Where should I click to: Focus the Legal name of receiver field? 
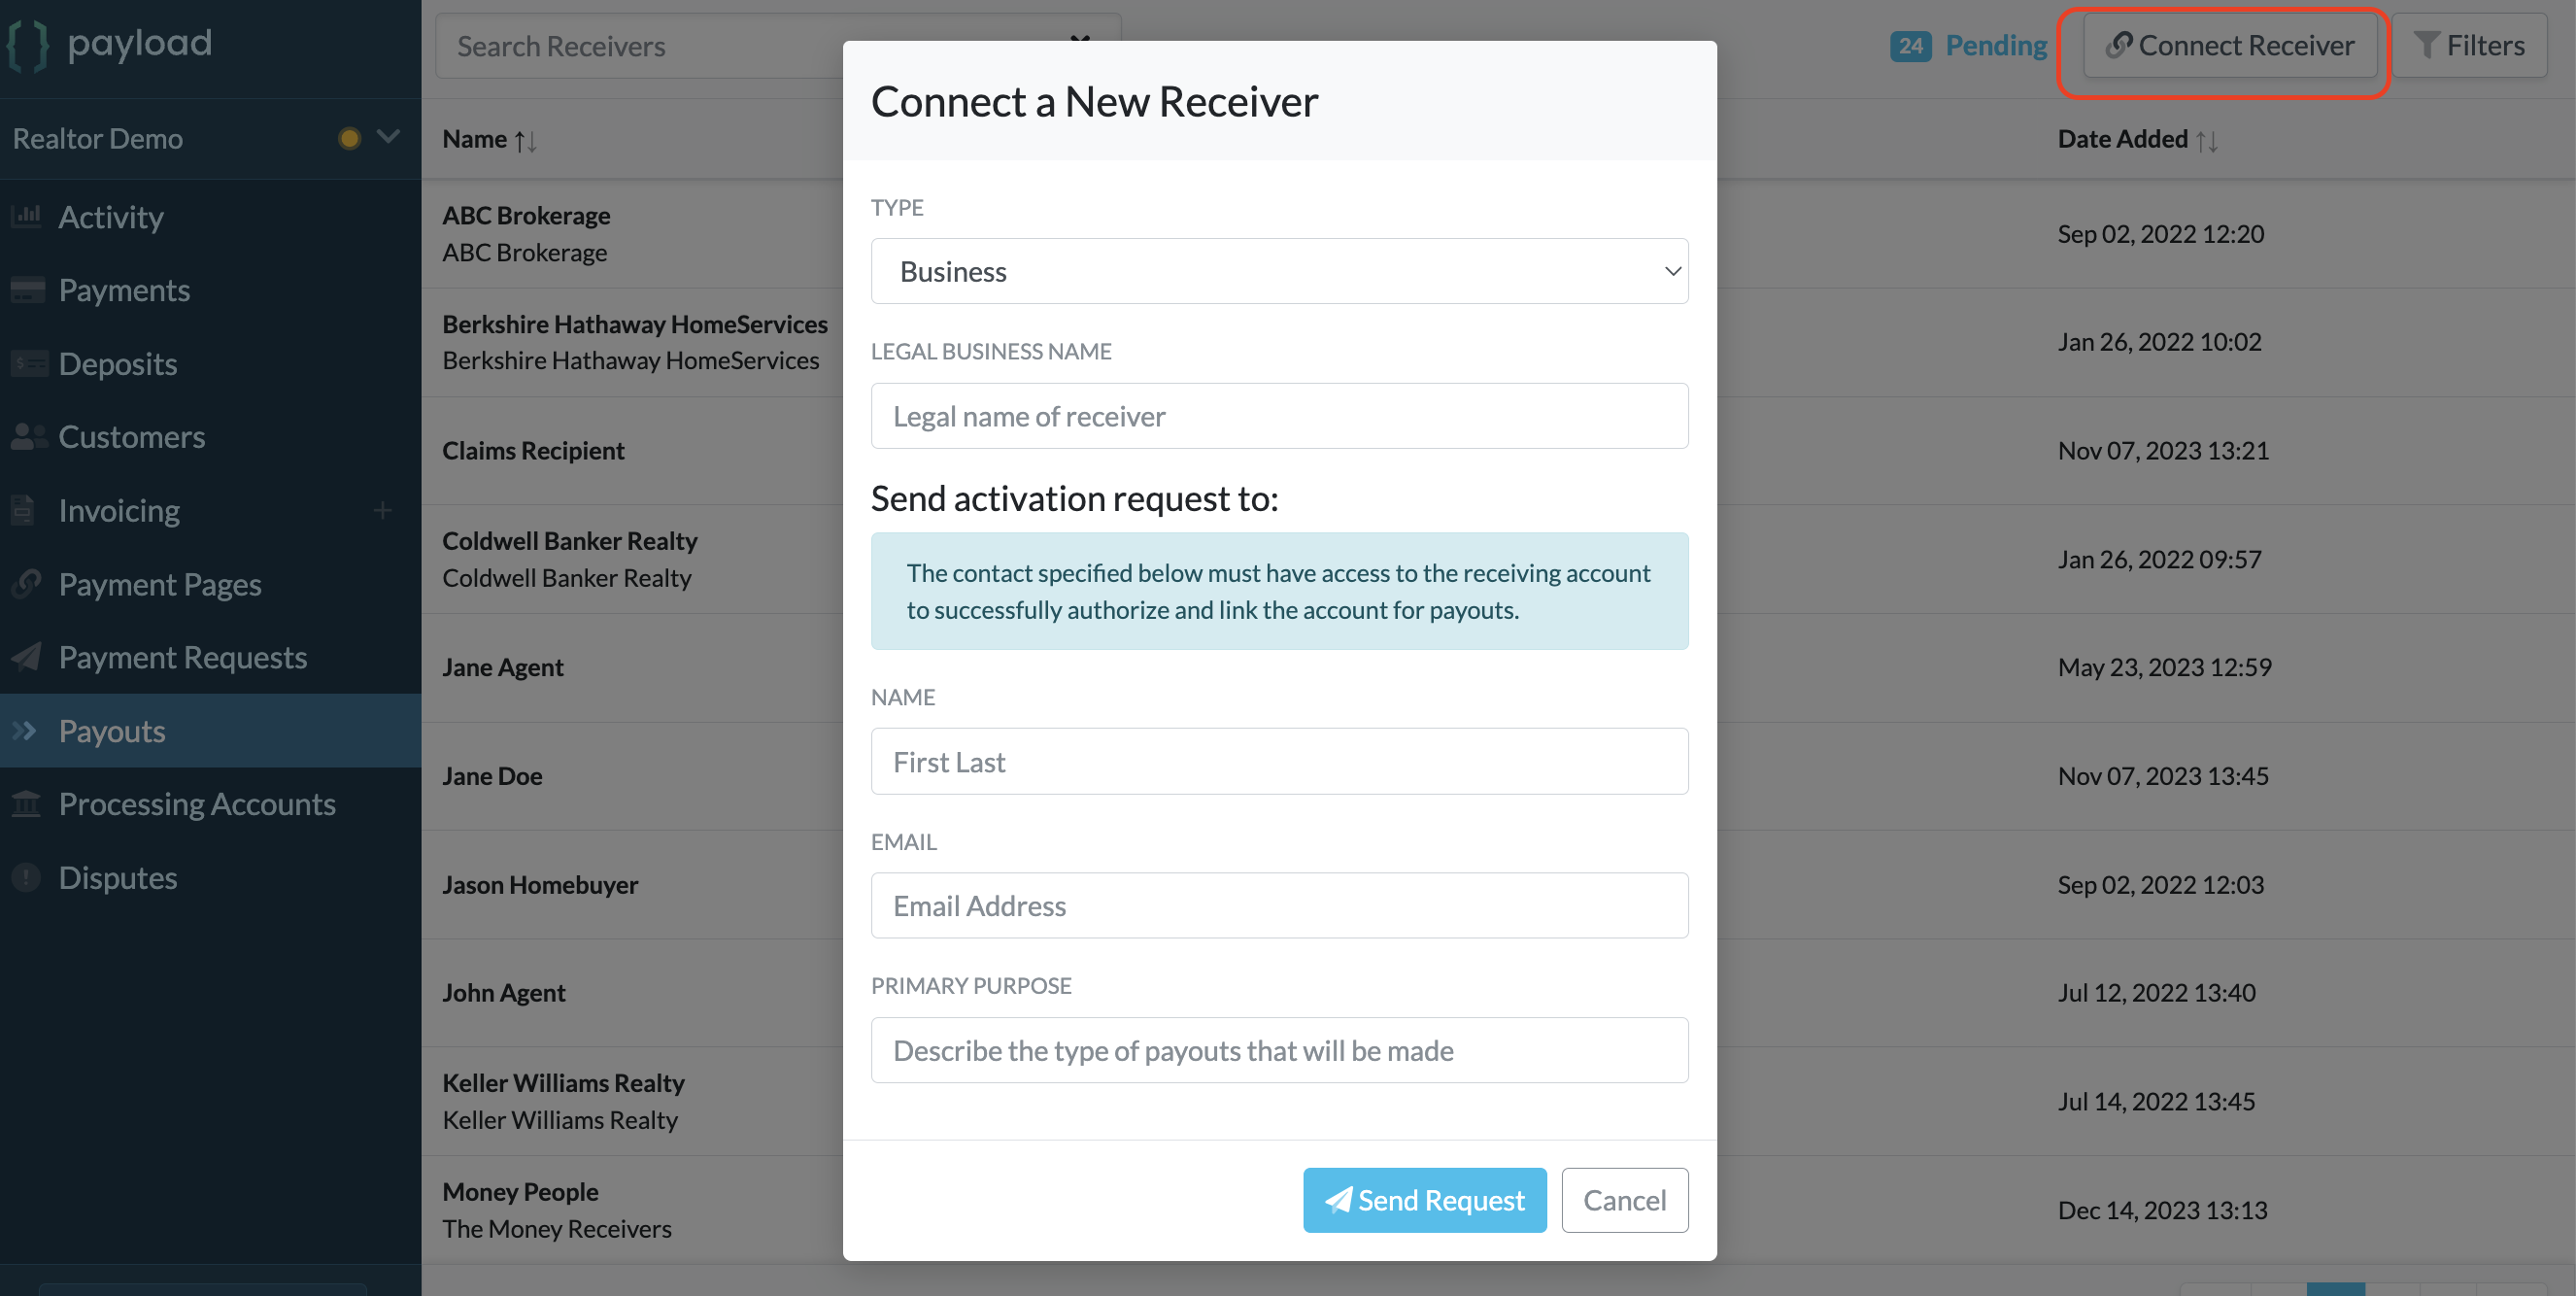click(1279, 416)
